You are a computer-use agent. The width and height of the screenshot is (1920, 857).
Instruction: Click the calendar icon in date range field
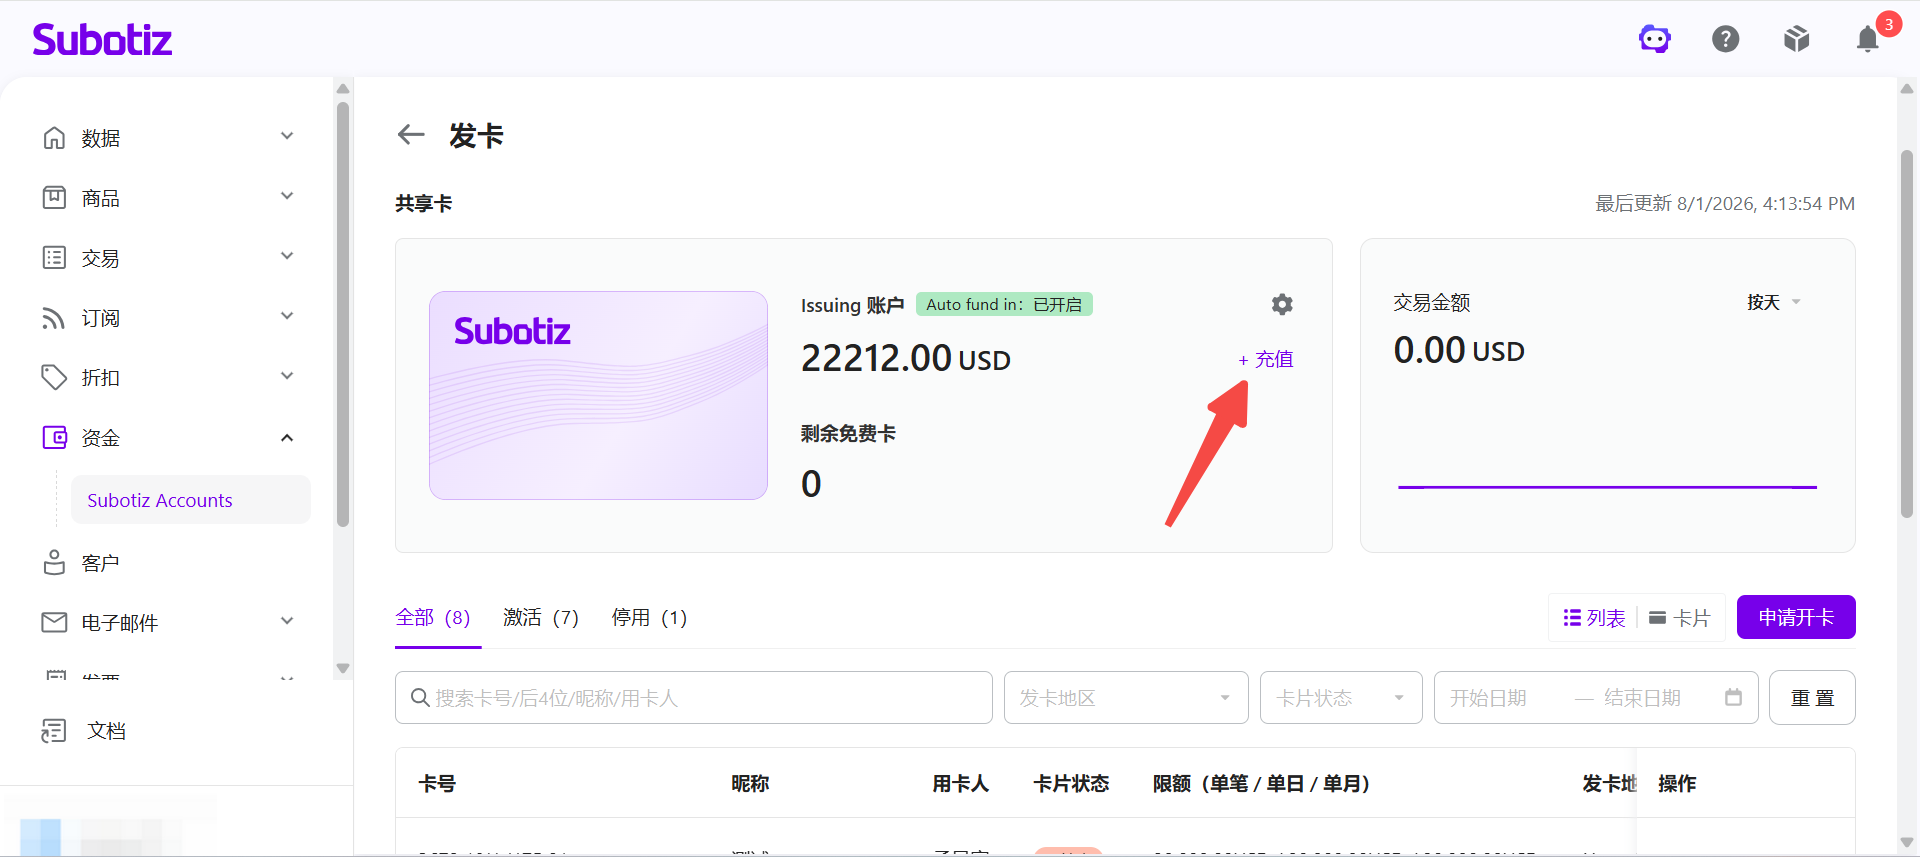[1734, 697]
